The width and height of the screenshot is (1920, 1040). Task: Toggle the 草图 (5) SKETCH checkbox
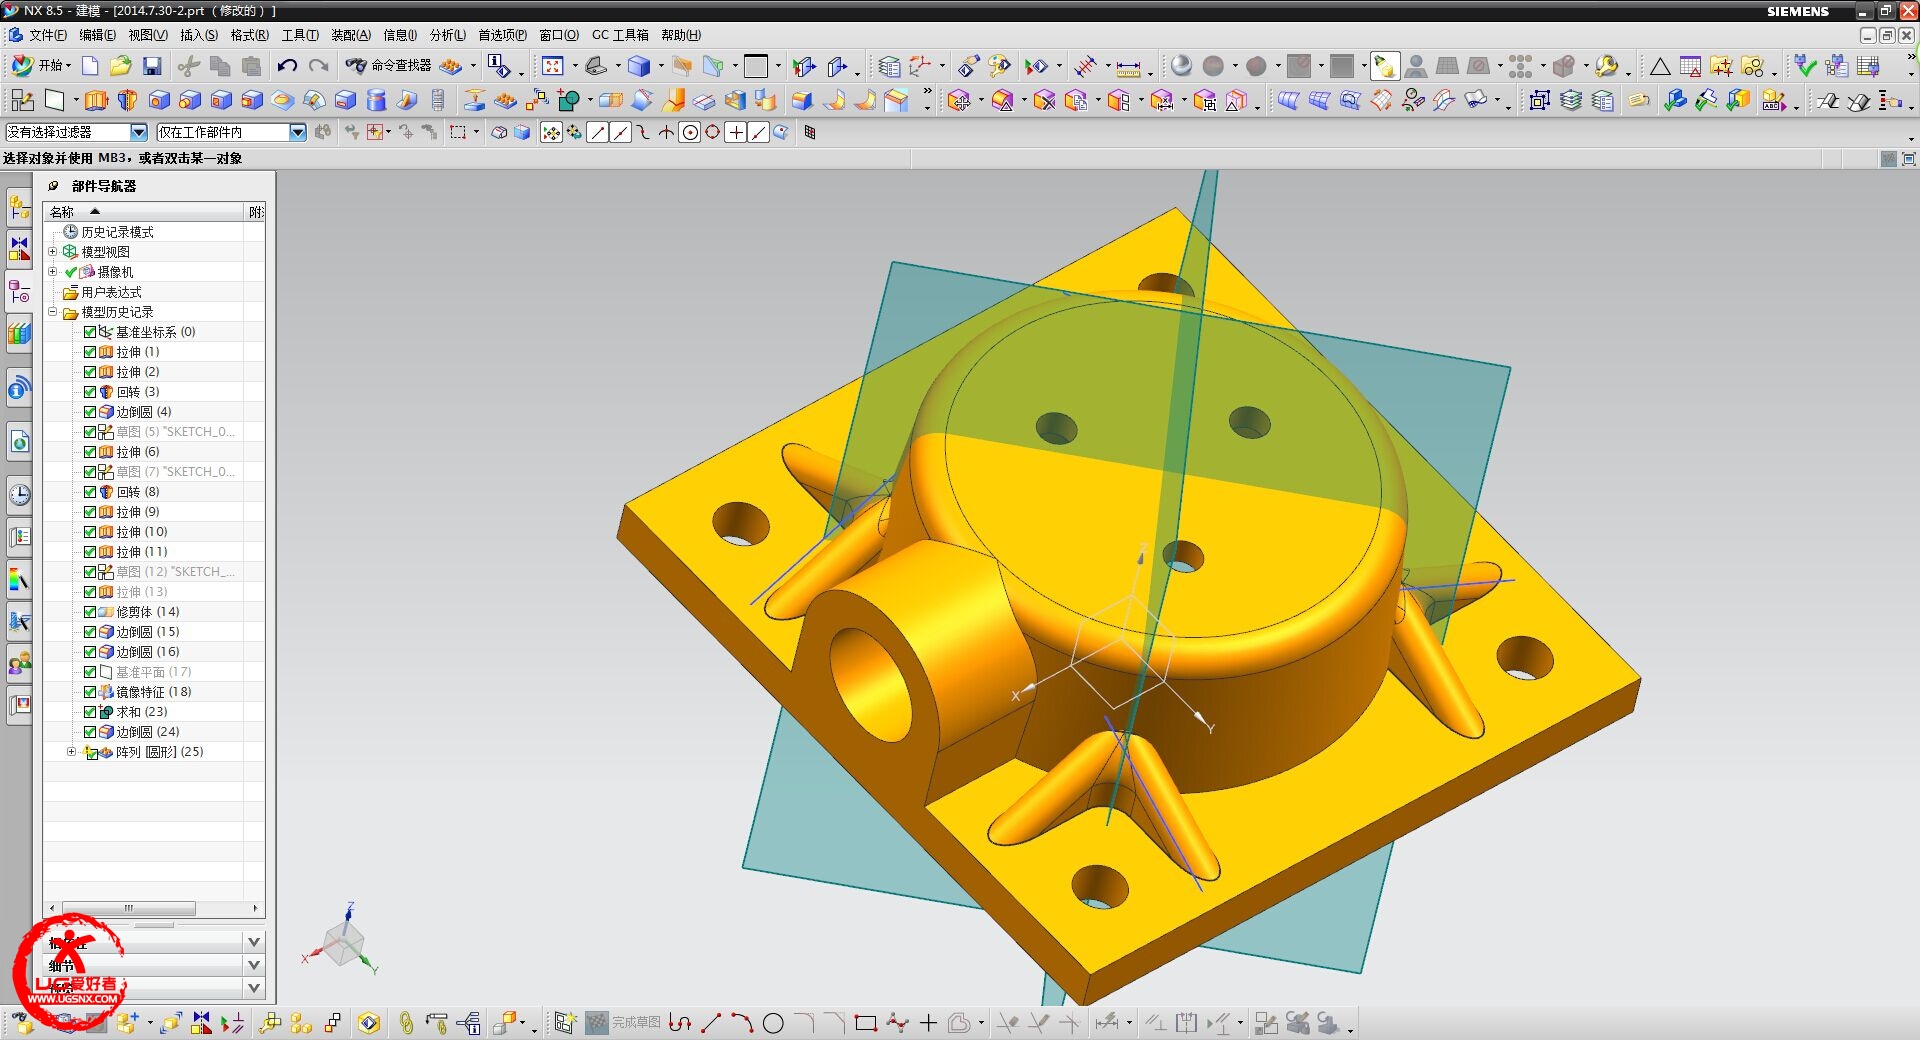tap(90, 432)
